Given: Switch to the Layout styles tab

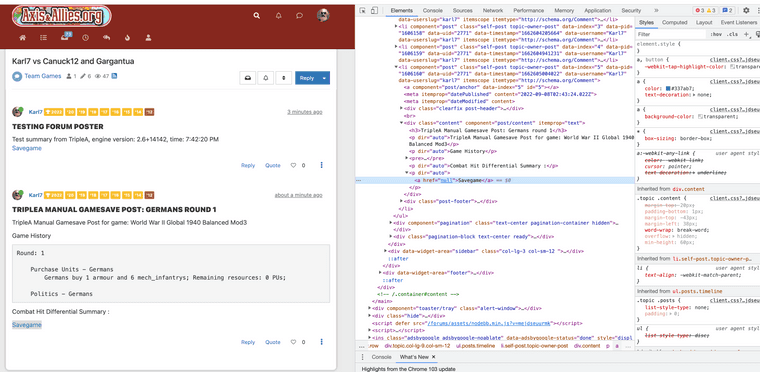Looking at the screenshot, I should (x=704, y=22).
